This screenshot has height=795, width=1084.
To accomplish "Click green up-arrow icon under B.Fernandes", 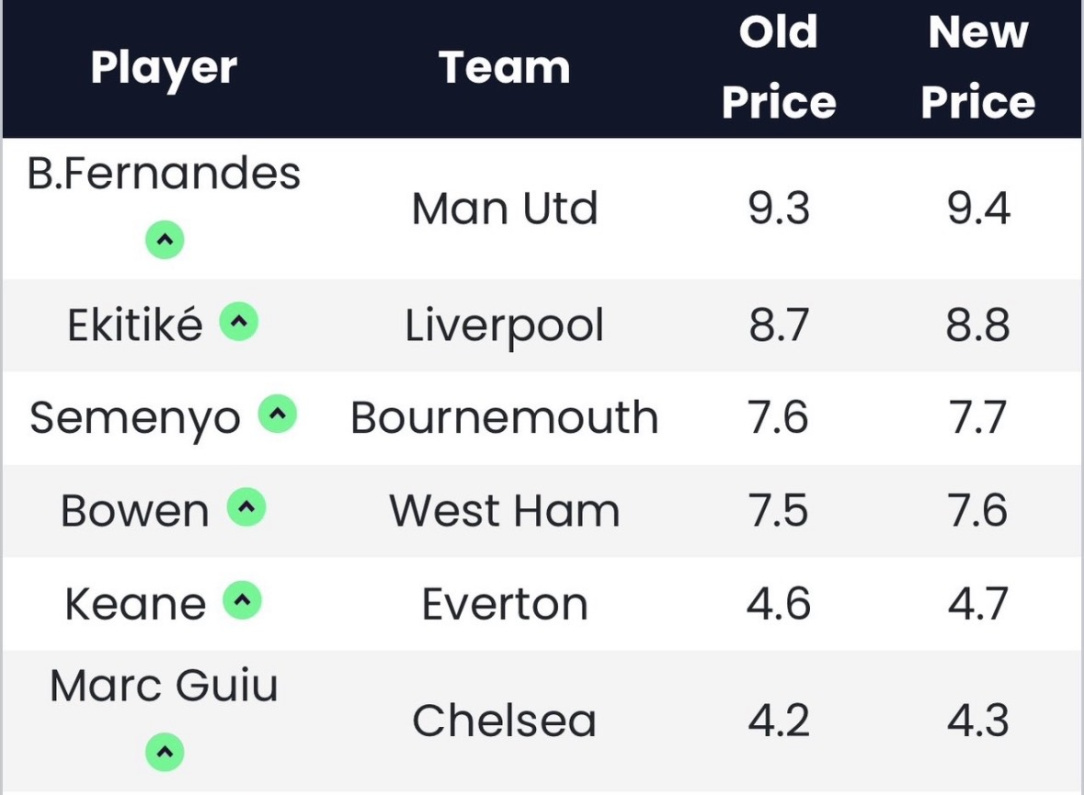I will pos(165,240).
